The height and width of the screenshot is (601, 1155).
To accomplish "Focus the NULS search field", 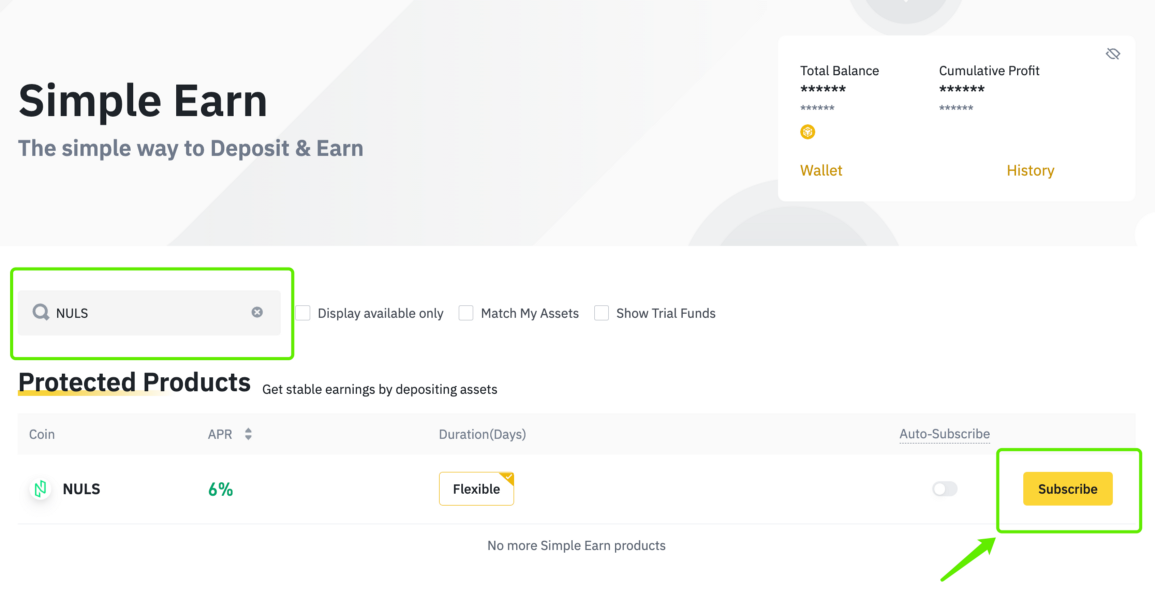I will click(x=150, y=313).
